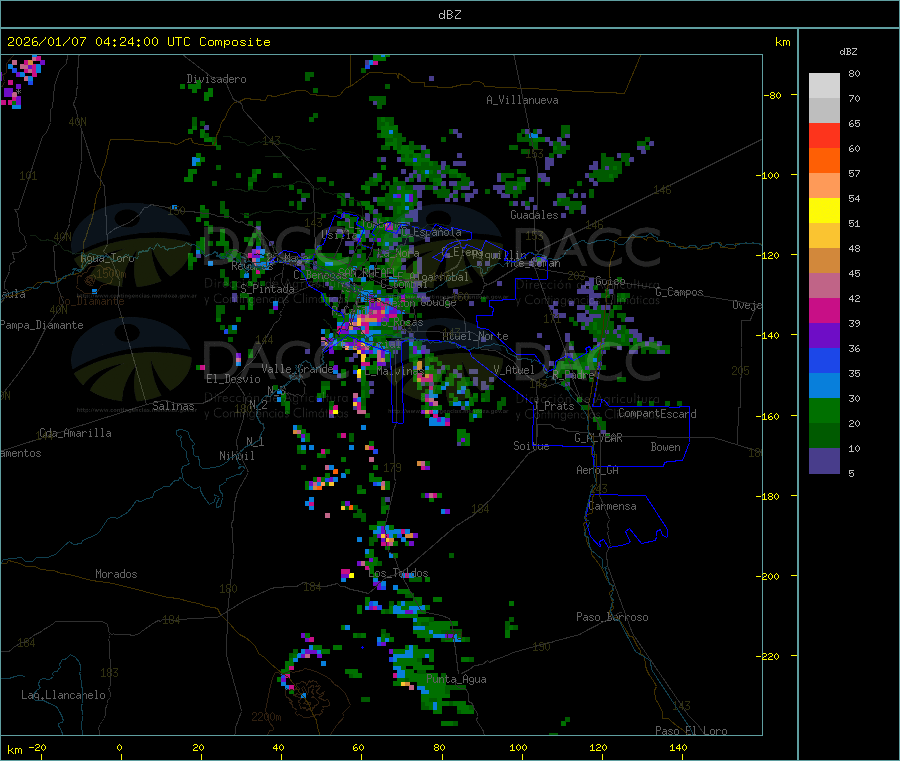This screenshot has width=900, height=761.
Task: Click the Carmensa map label
Action: (x=612, y=506)
